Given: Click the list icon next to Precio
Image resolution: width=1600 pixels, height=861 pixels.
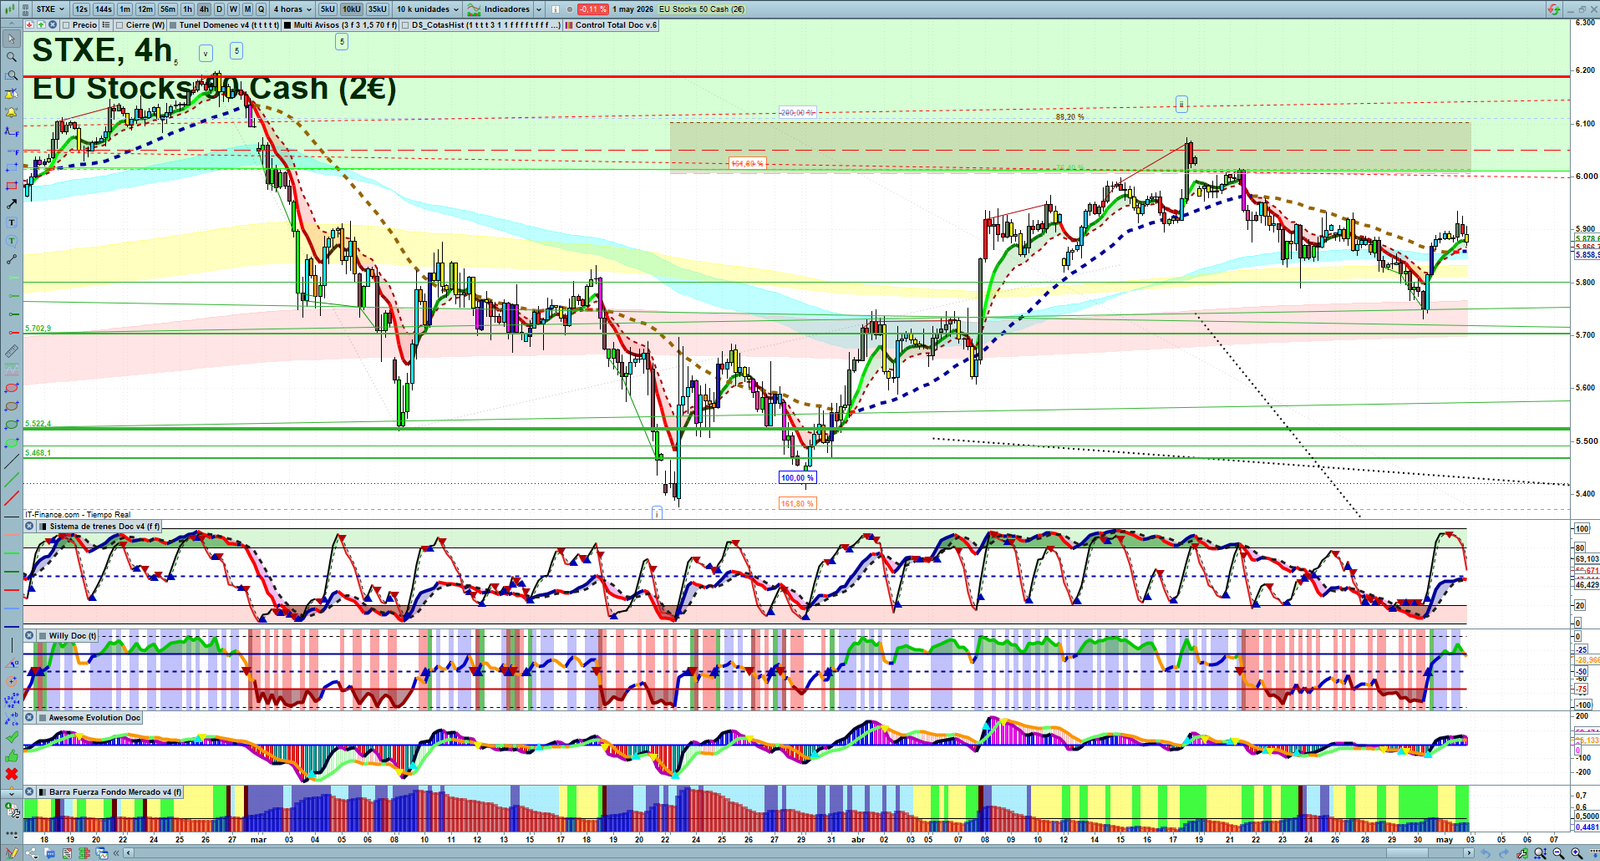Looking at the screenshot, I should (x=105, y=24).
